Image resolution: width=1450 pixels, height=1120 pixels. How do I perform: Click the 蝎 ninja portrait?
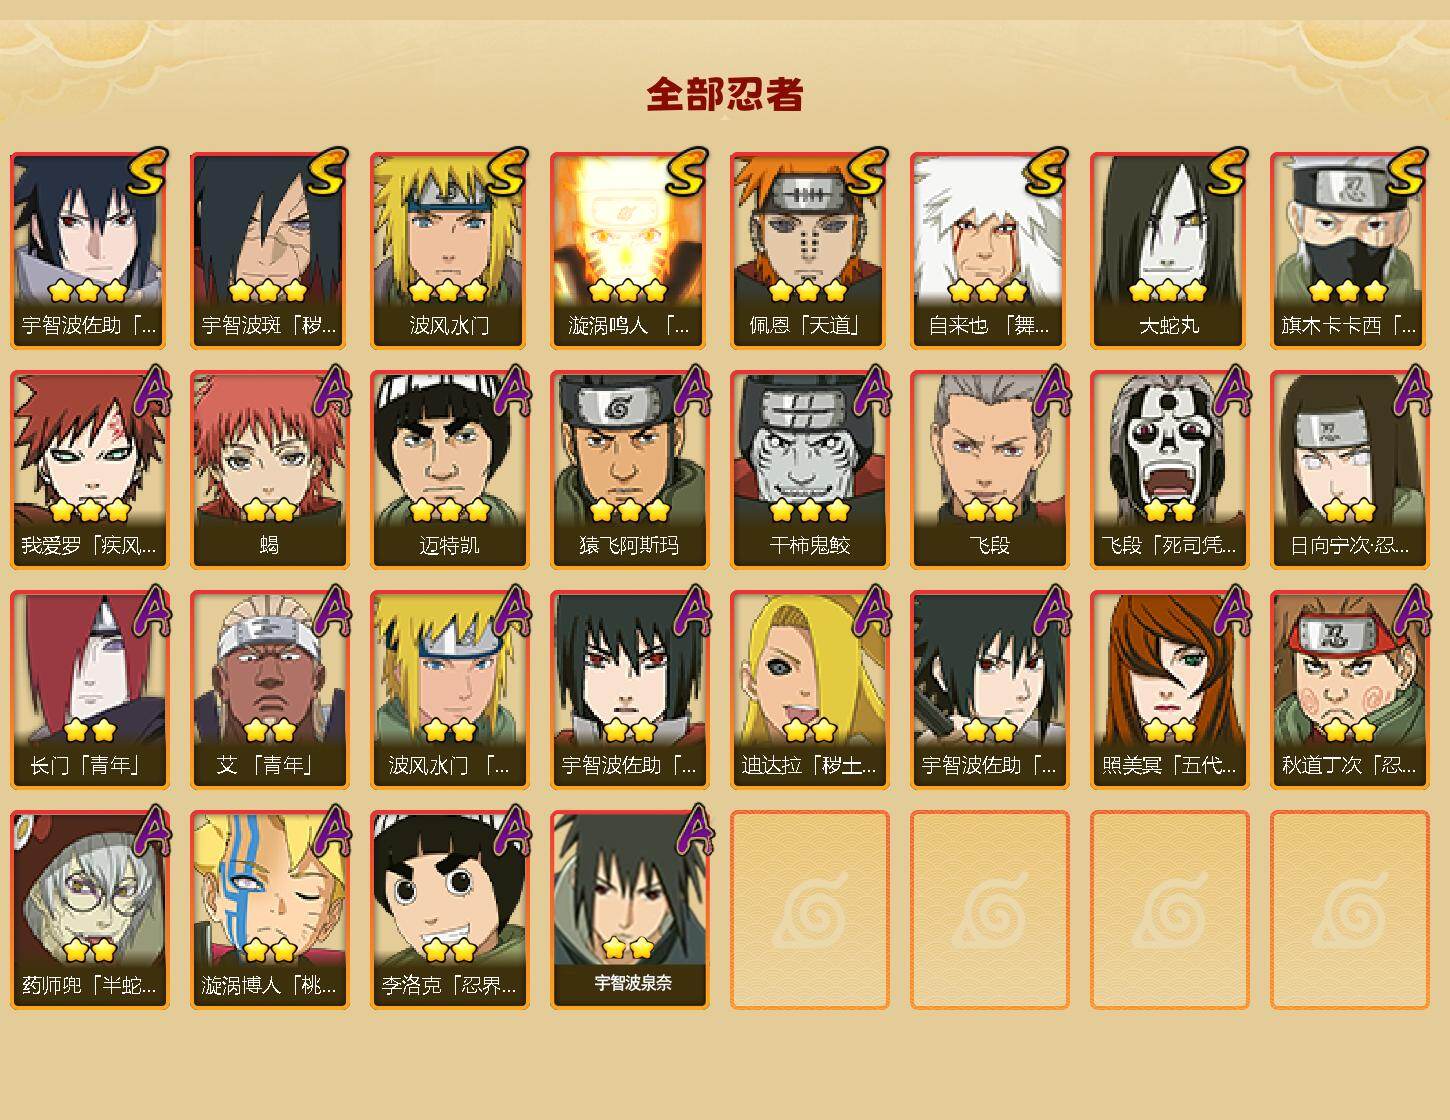click(269, 470)
